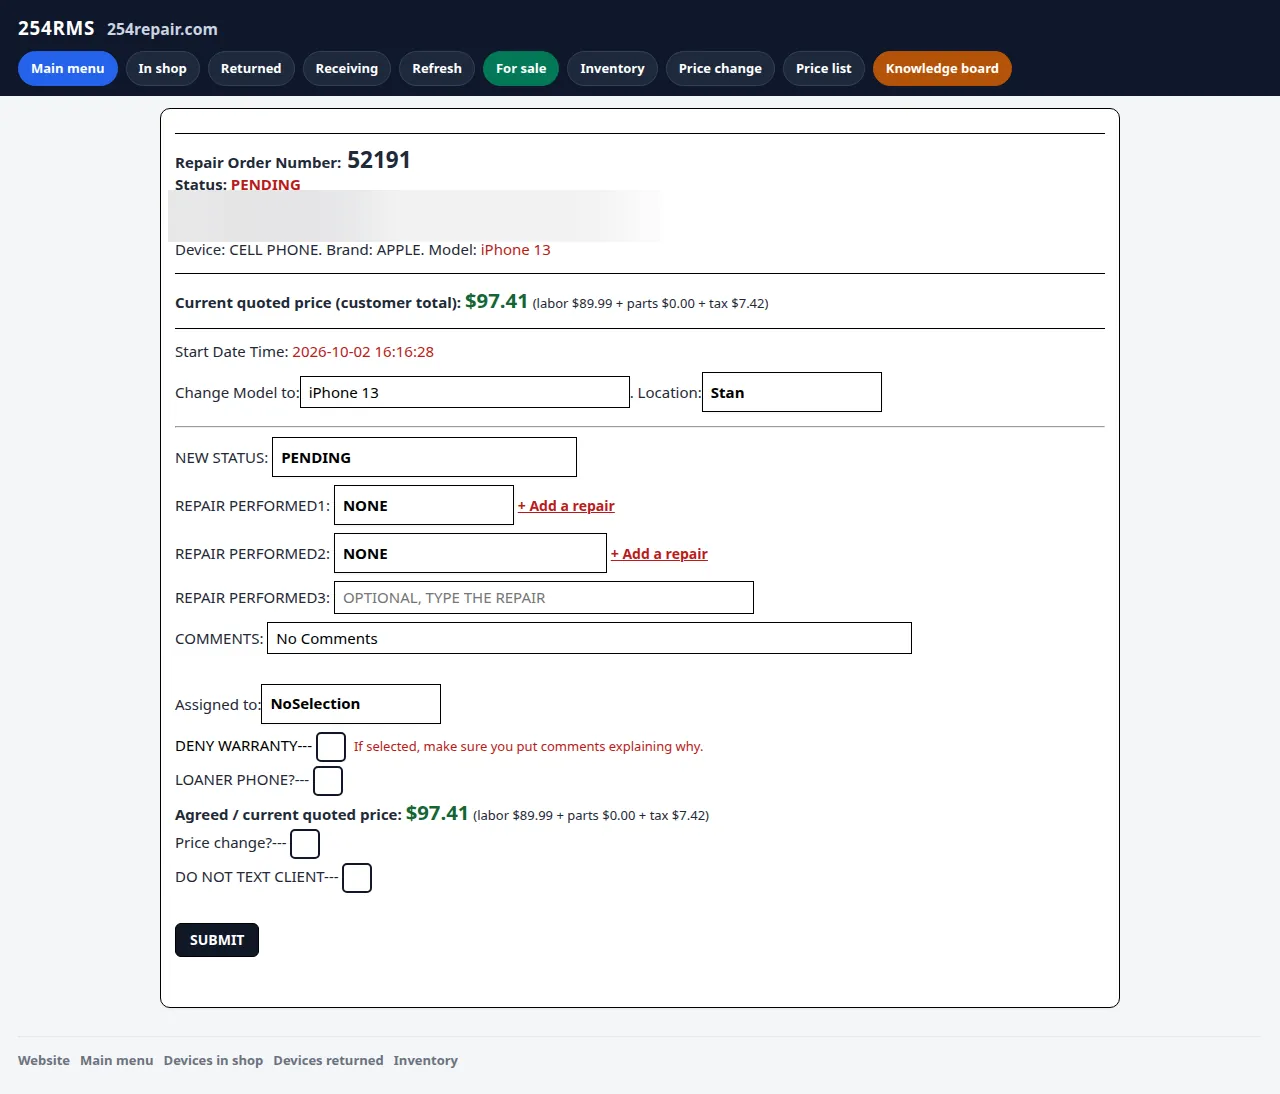Open the Knowledge board
This screenshot has height=1094, width=1280.
[942, 69]
